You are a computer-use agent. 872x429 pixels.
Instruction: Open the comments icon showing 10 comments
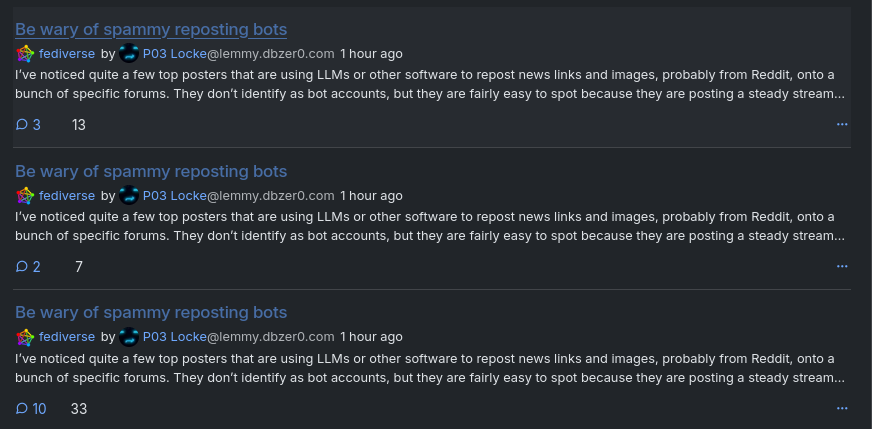pos(31,409)
